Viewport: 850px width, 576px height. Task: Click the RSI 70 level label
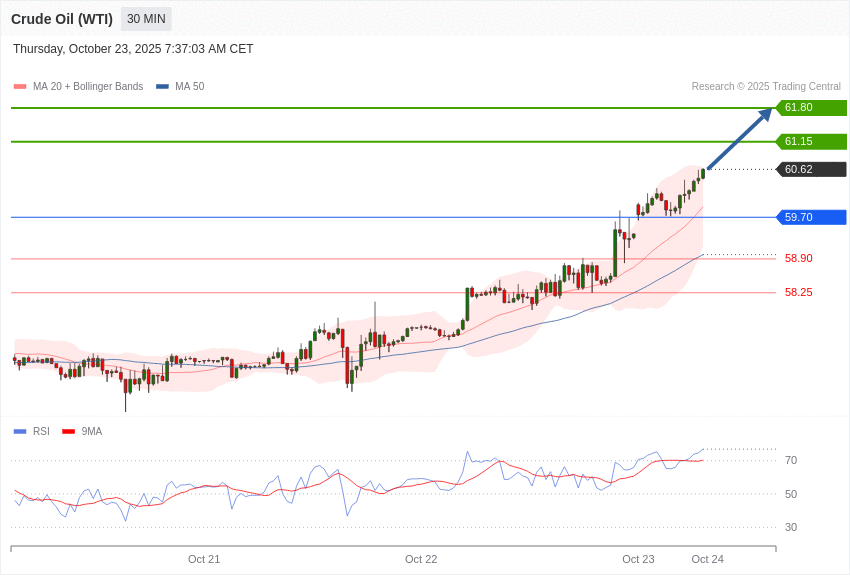click(791, 460)
